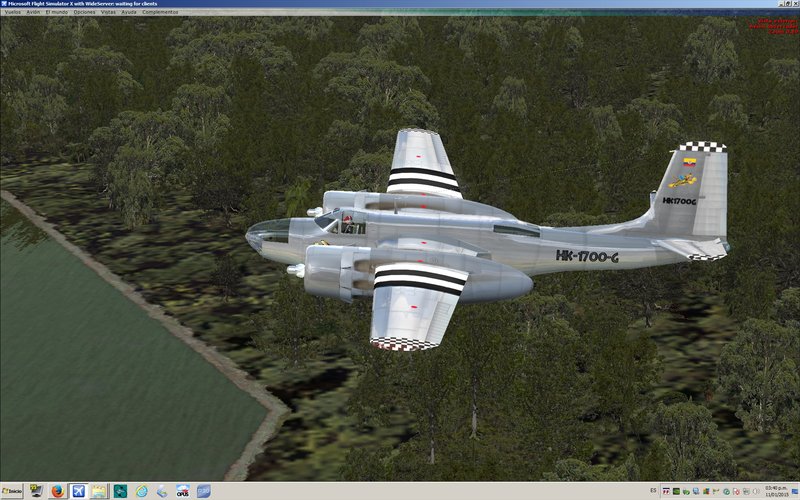Open the Opciones menu

pyautogui.click(x=85, y=12)
